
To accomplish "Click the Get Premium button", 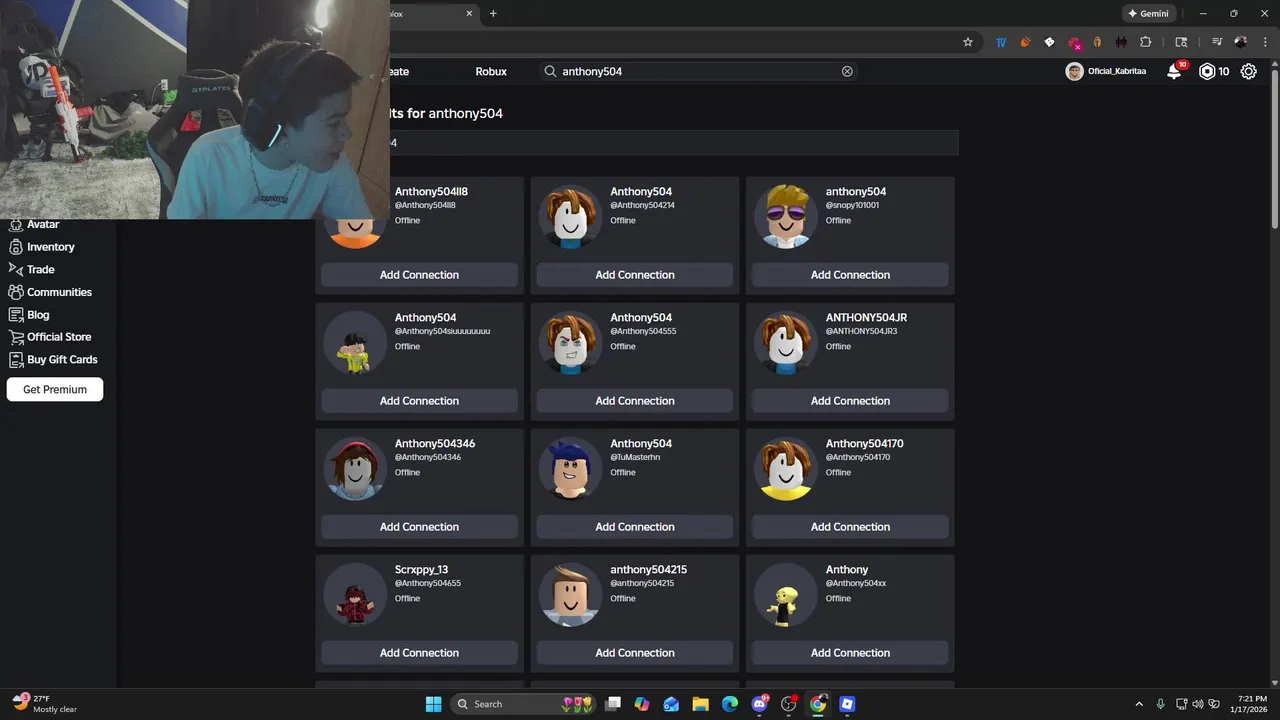I will point(55,389).
